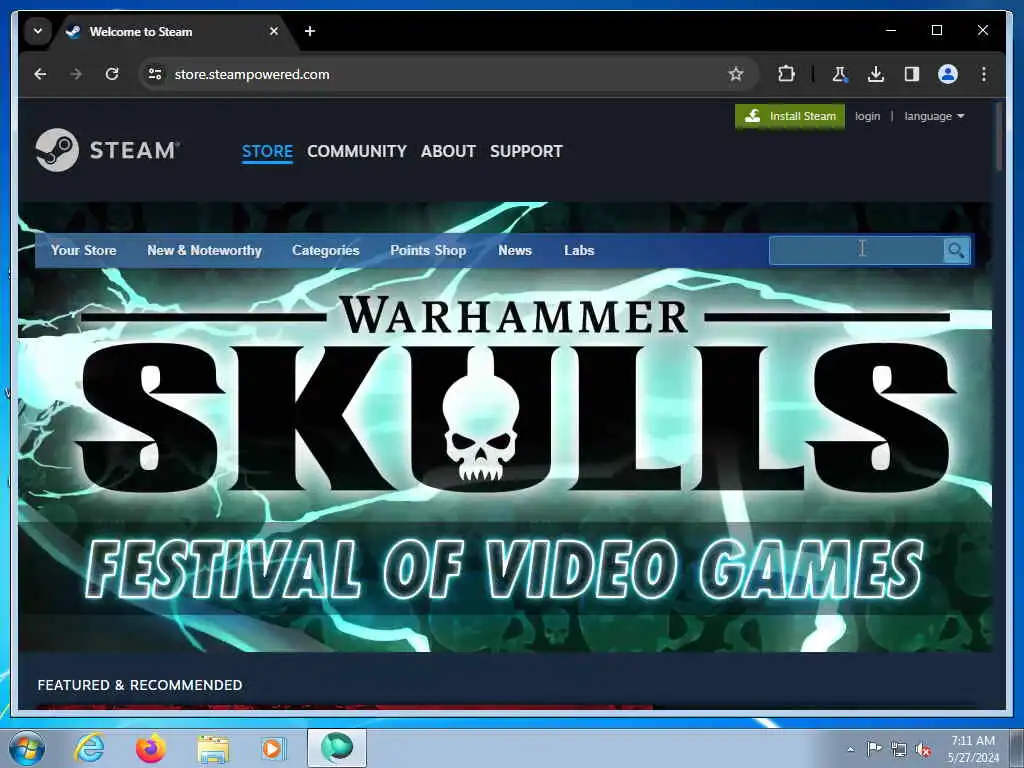Open the network tray icon

pos(899,750)
